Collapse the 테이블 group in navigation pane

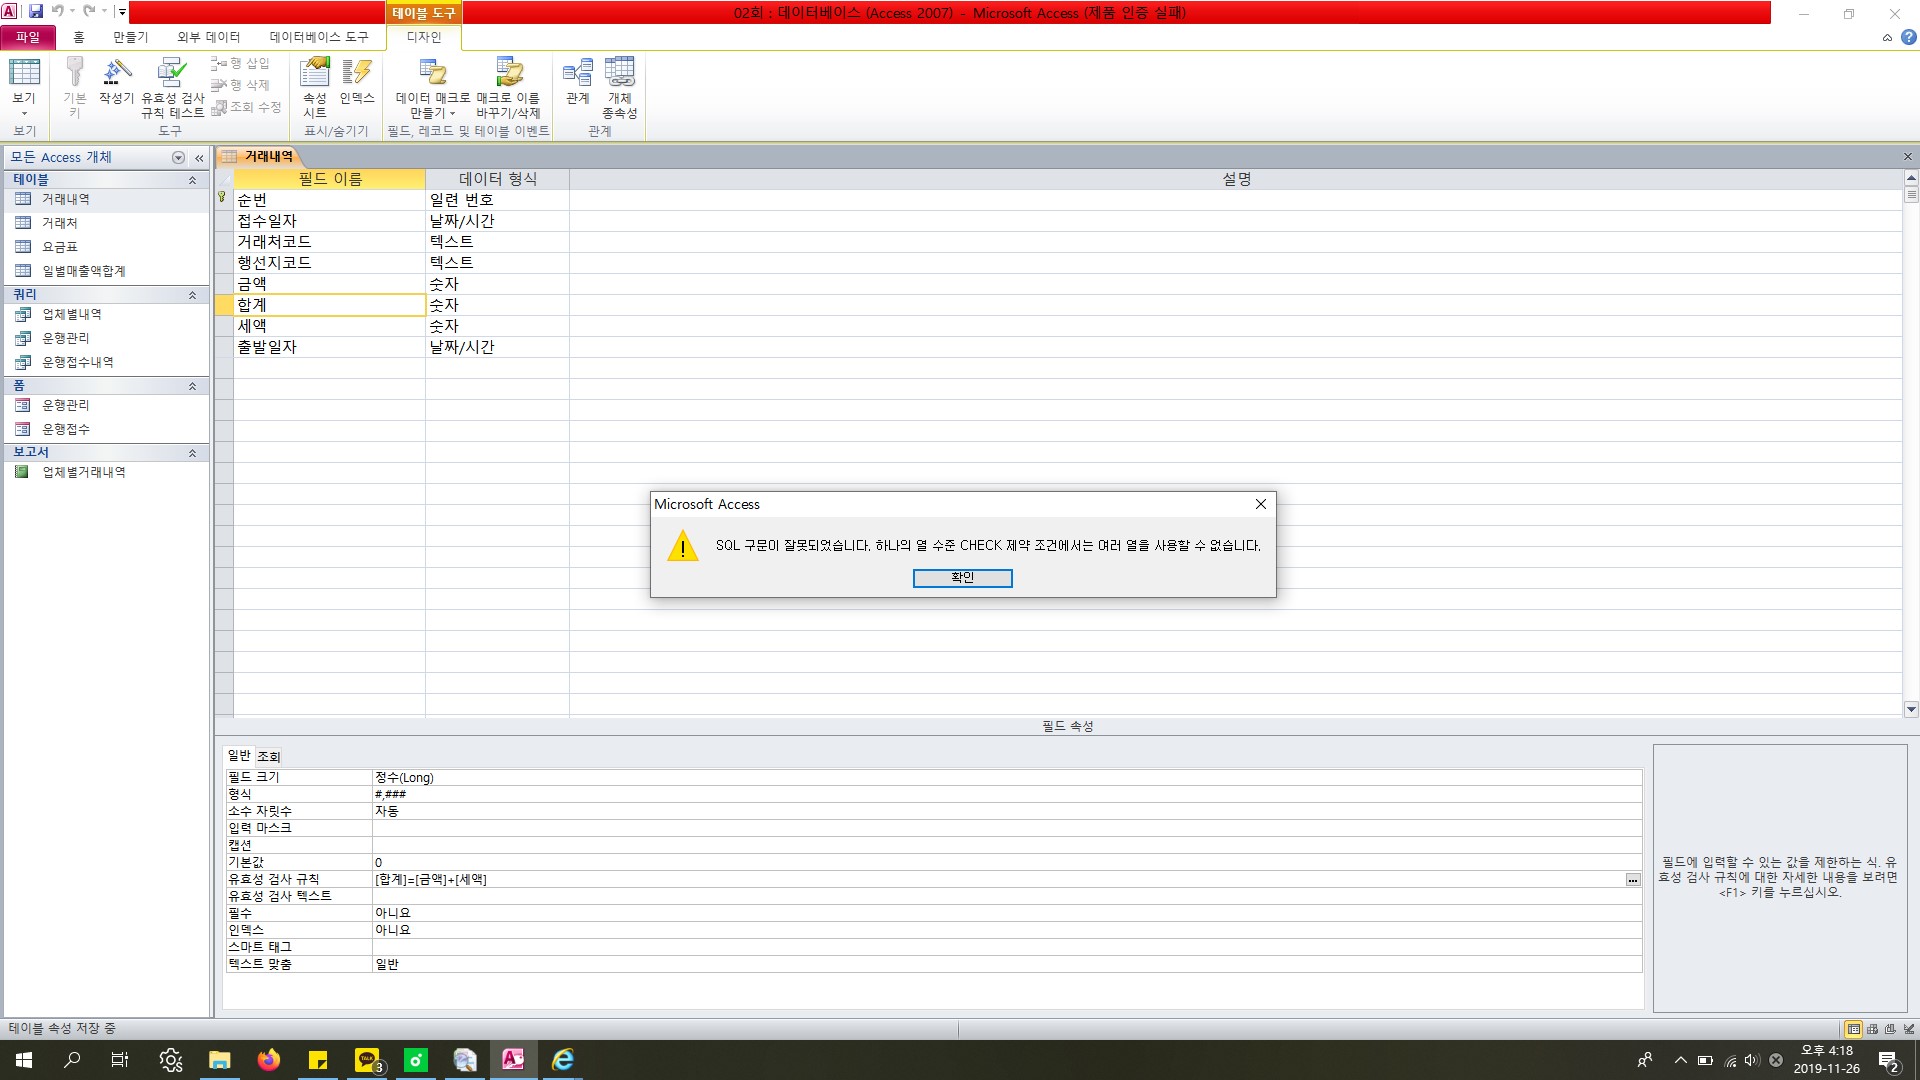point(192,180)
